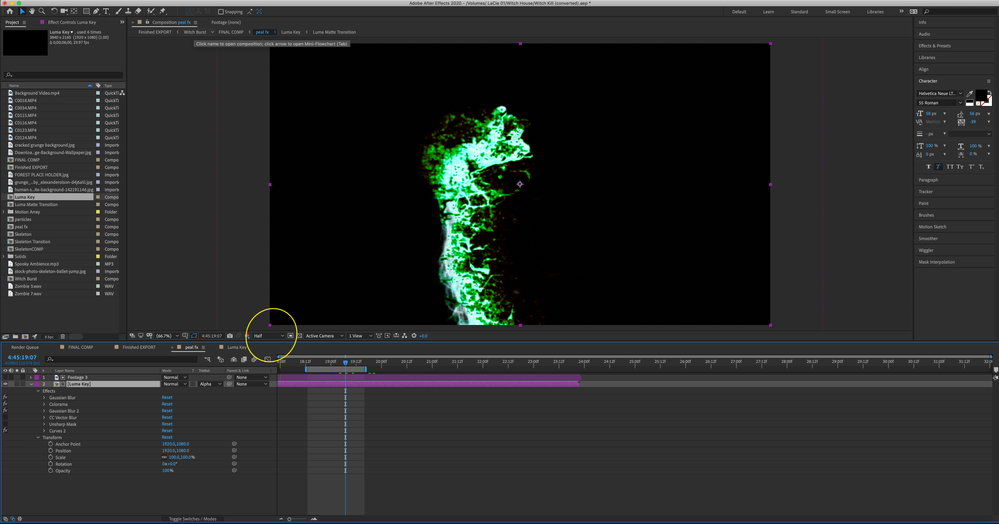This screenshot has width=999, height=524.
Task: Collapse the Transform property group
Action: 38,437
